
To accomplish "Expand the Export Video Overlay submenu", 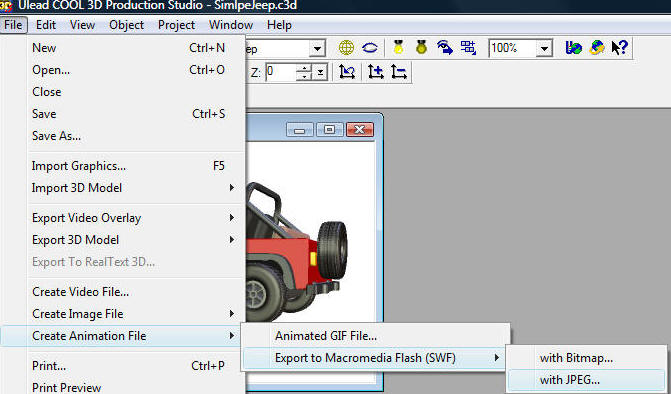I will tap(124, 218).
